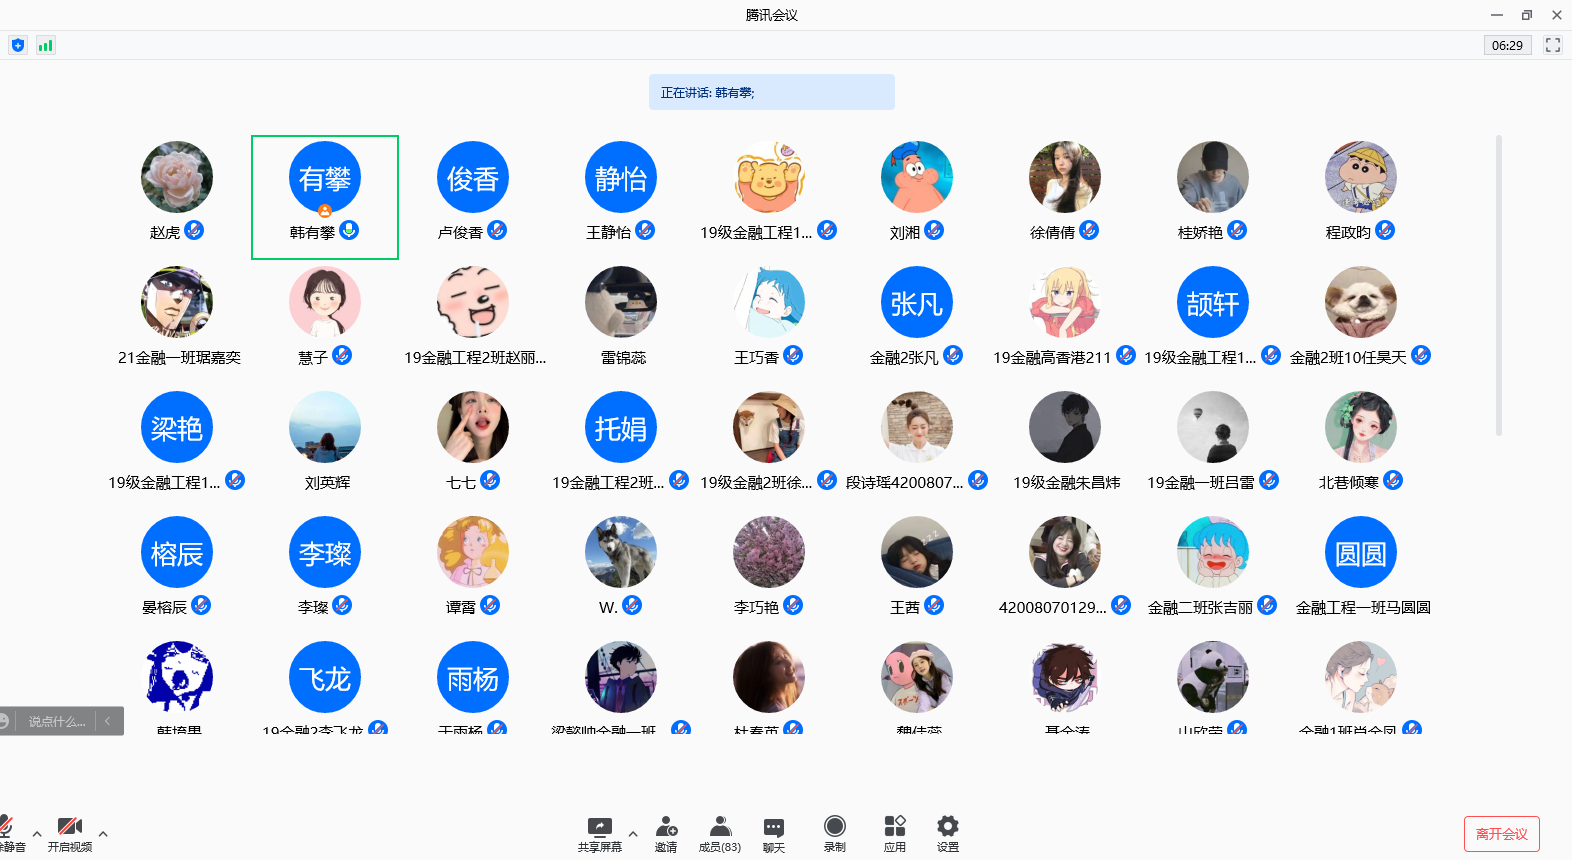
Task: Expand share screen options arrow
Action: [x=633, y=833]
